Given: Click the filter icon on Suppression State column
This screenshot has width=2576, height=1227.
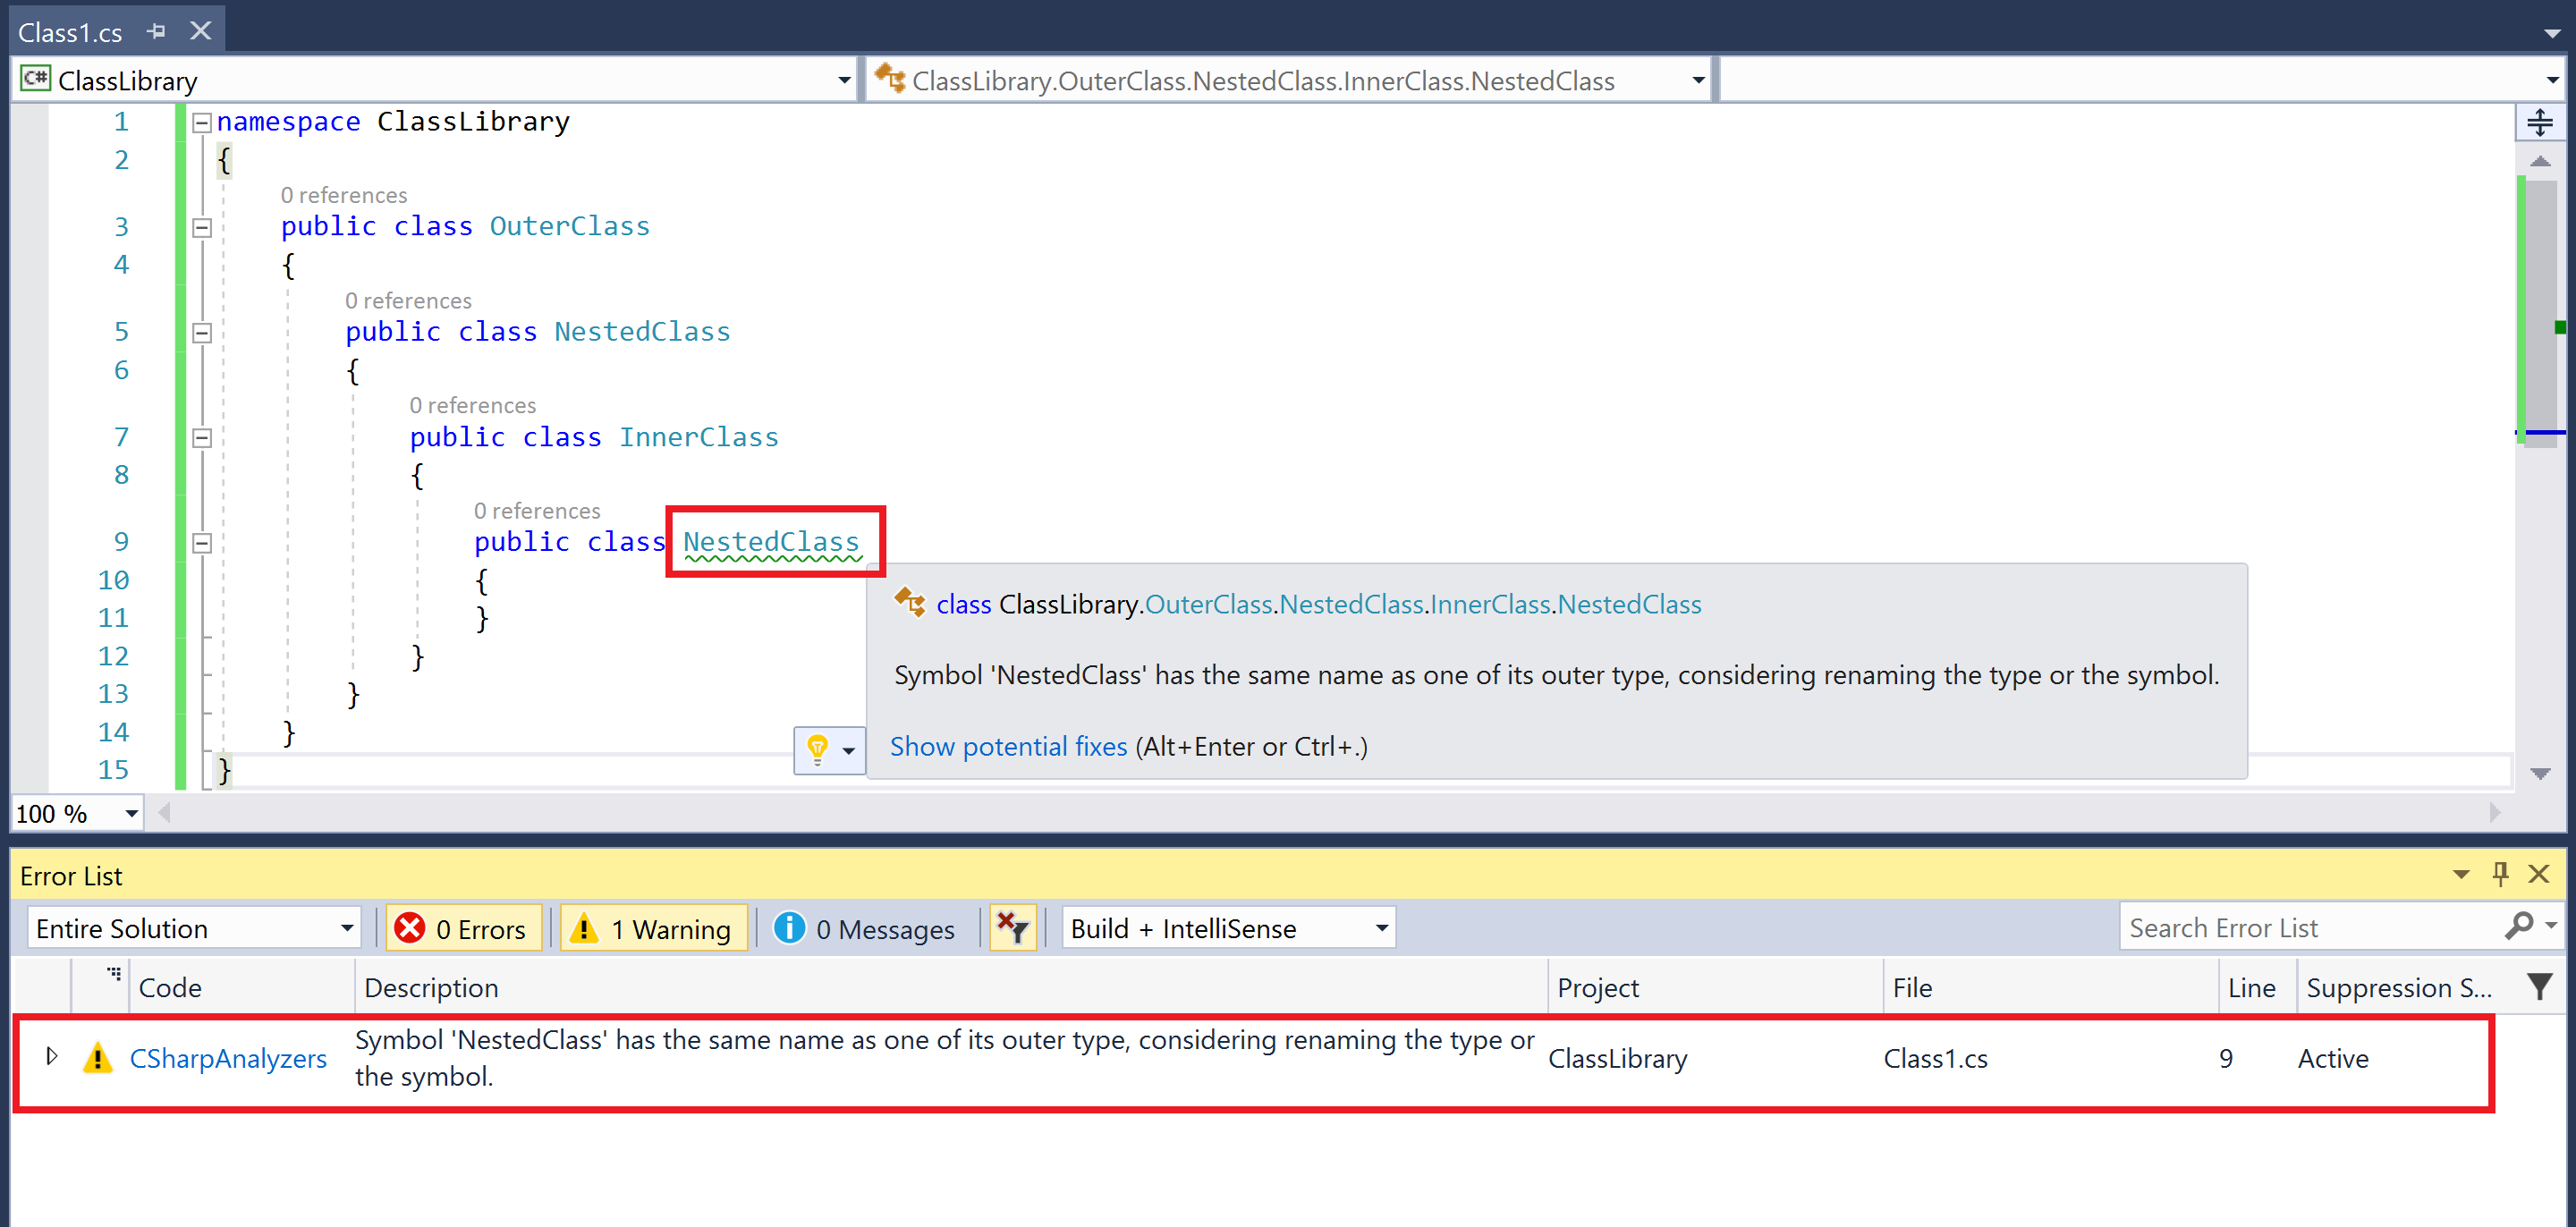Looking at the screenshot, I should (2539, 987).
